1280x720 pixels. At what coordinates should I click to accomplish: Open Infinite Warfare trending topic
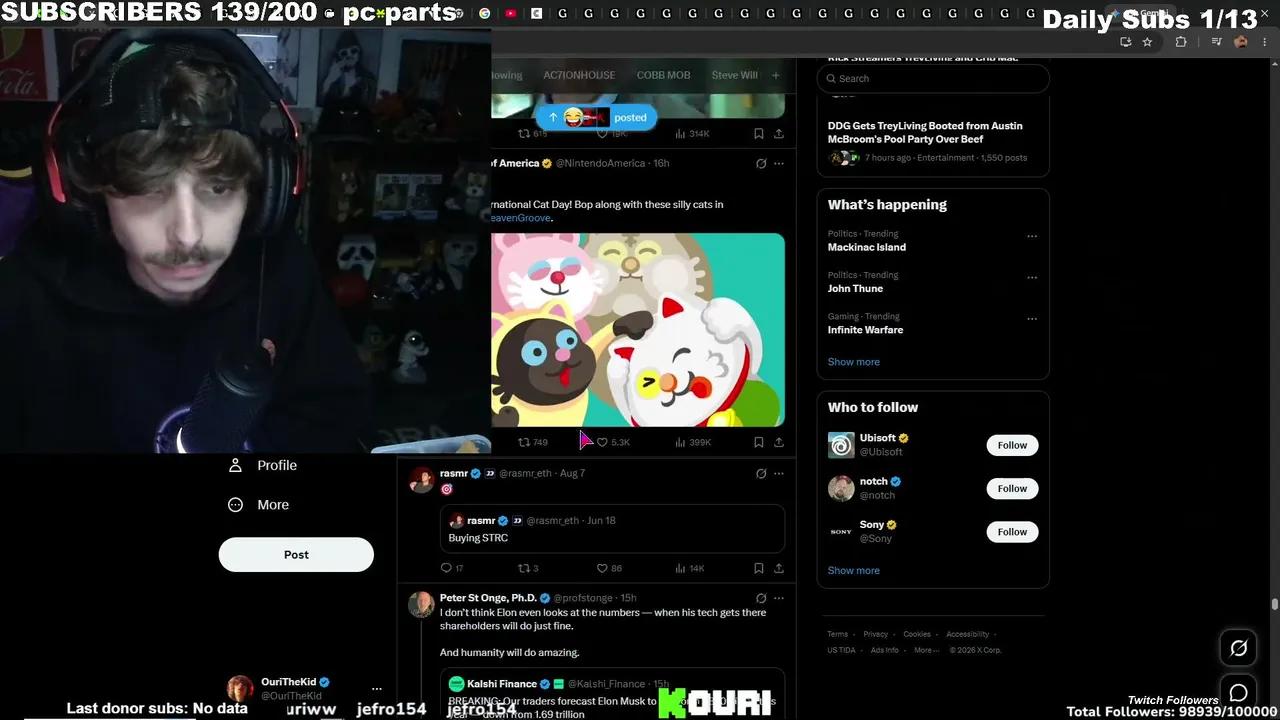(x=865, y=329)
